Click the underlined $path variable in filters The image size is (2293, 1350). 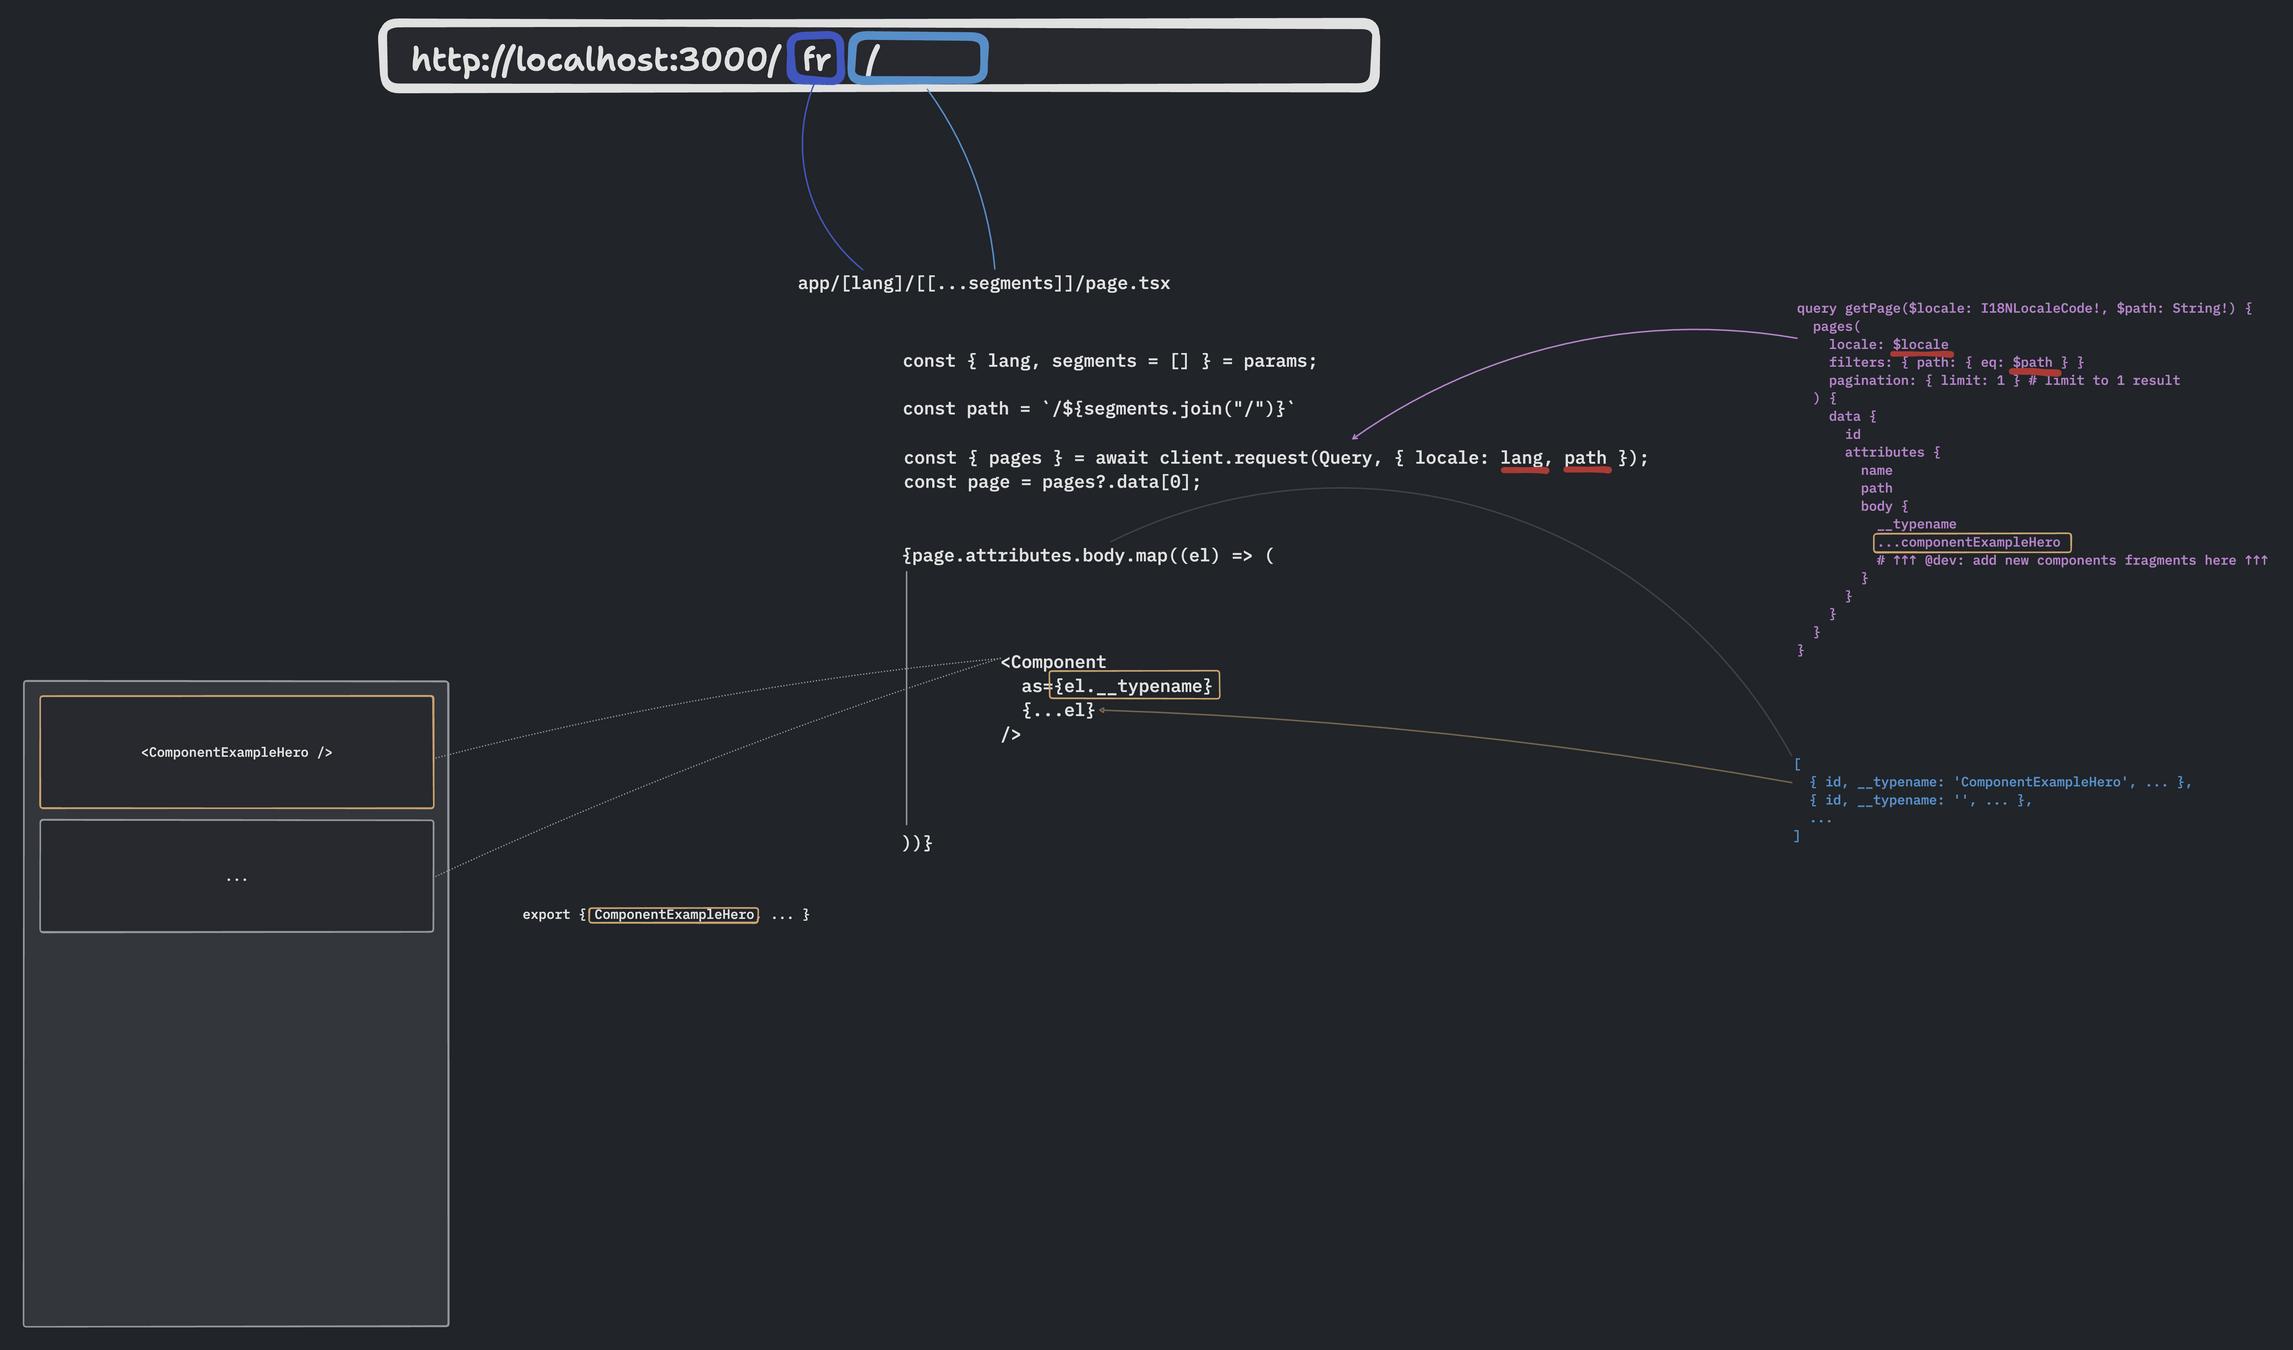pos(2032,363)
